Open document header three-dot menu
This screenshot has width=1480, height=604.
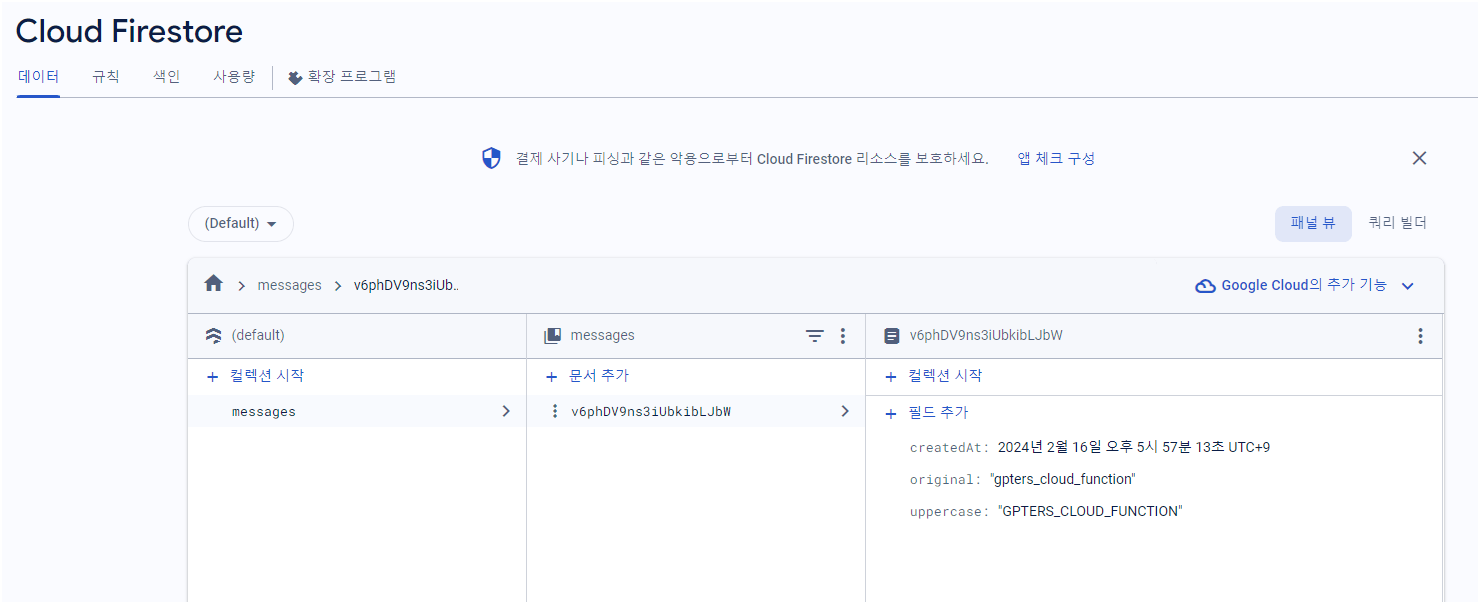(1420, 336)
